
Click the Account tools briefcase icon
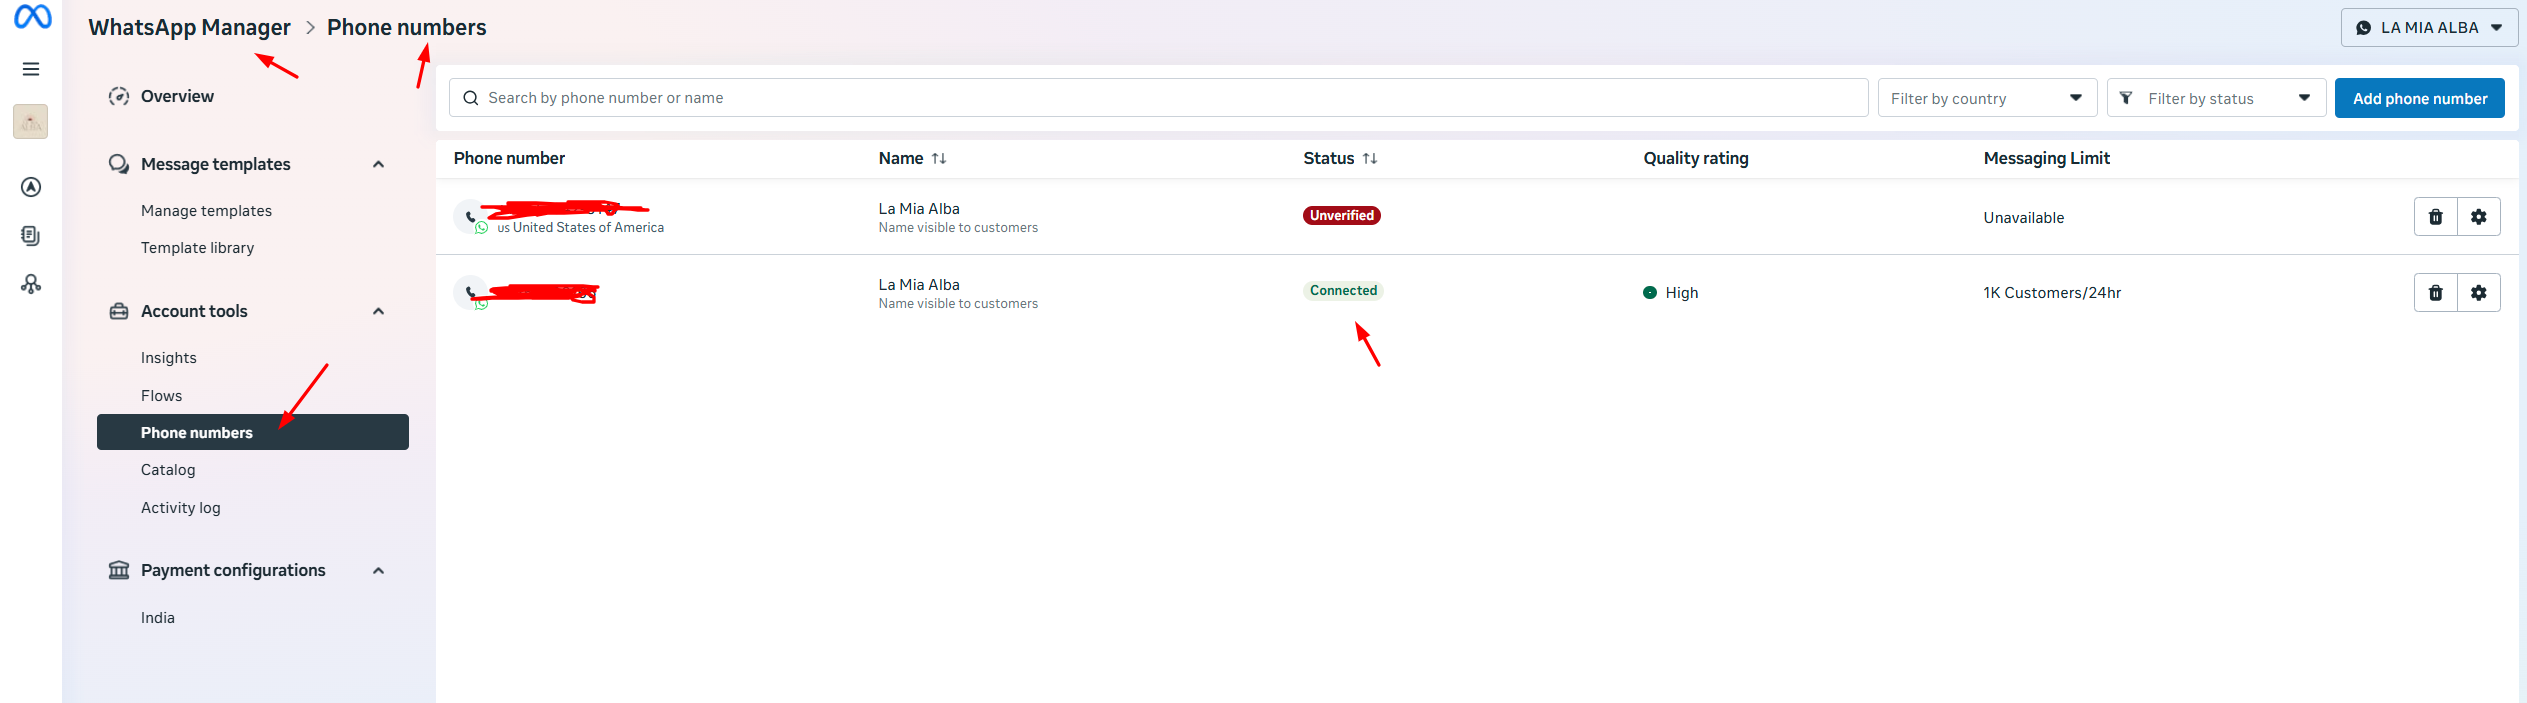click(x=119, y=311)
